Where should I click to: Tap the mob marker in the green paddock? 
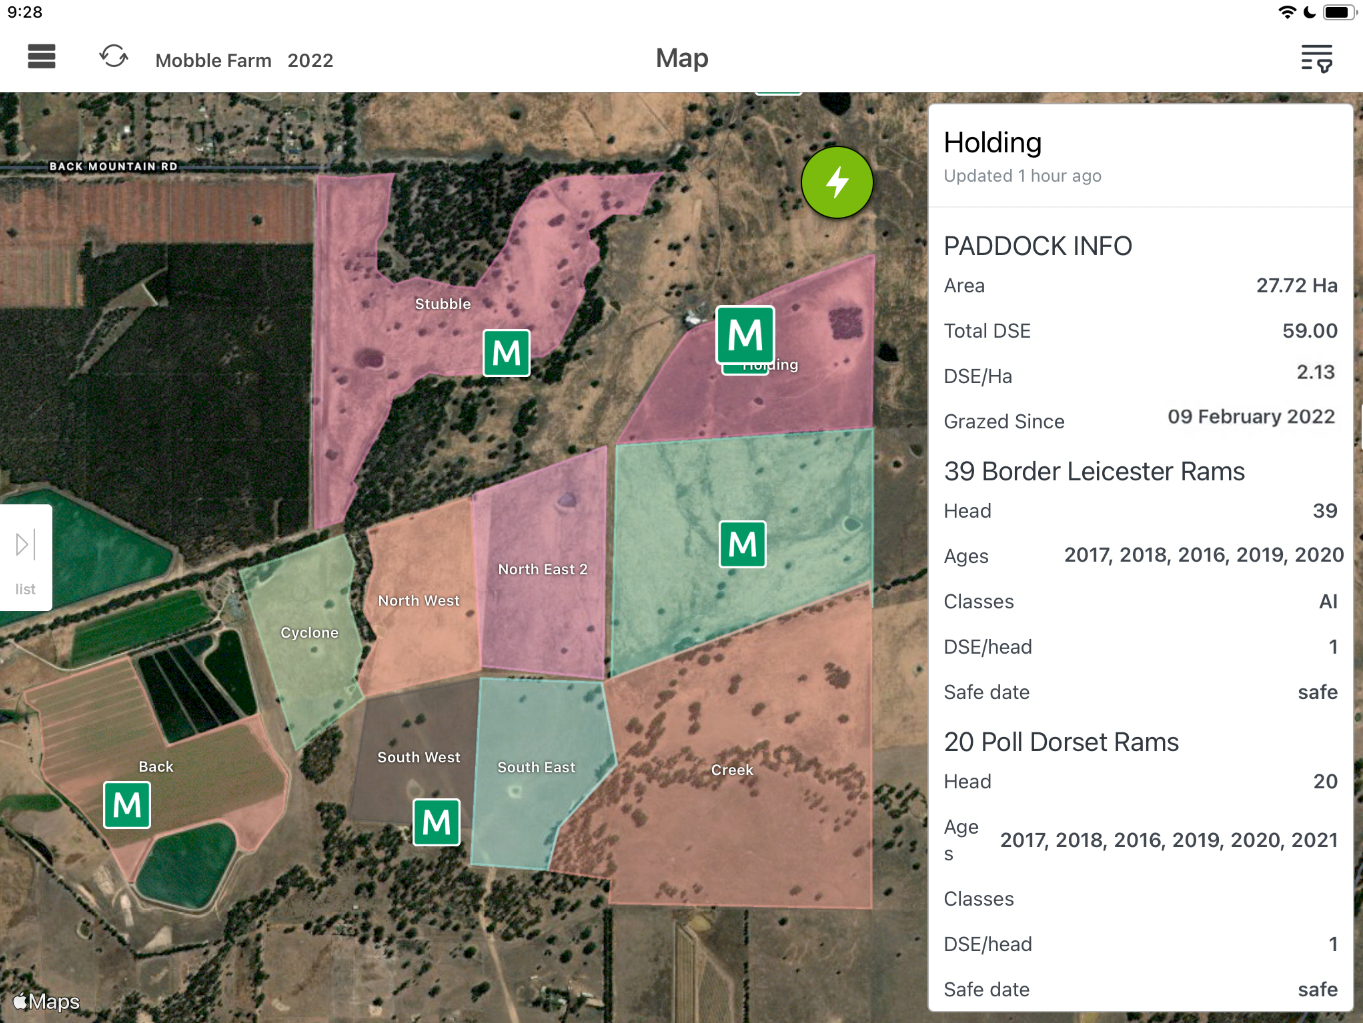(743, 544)
